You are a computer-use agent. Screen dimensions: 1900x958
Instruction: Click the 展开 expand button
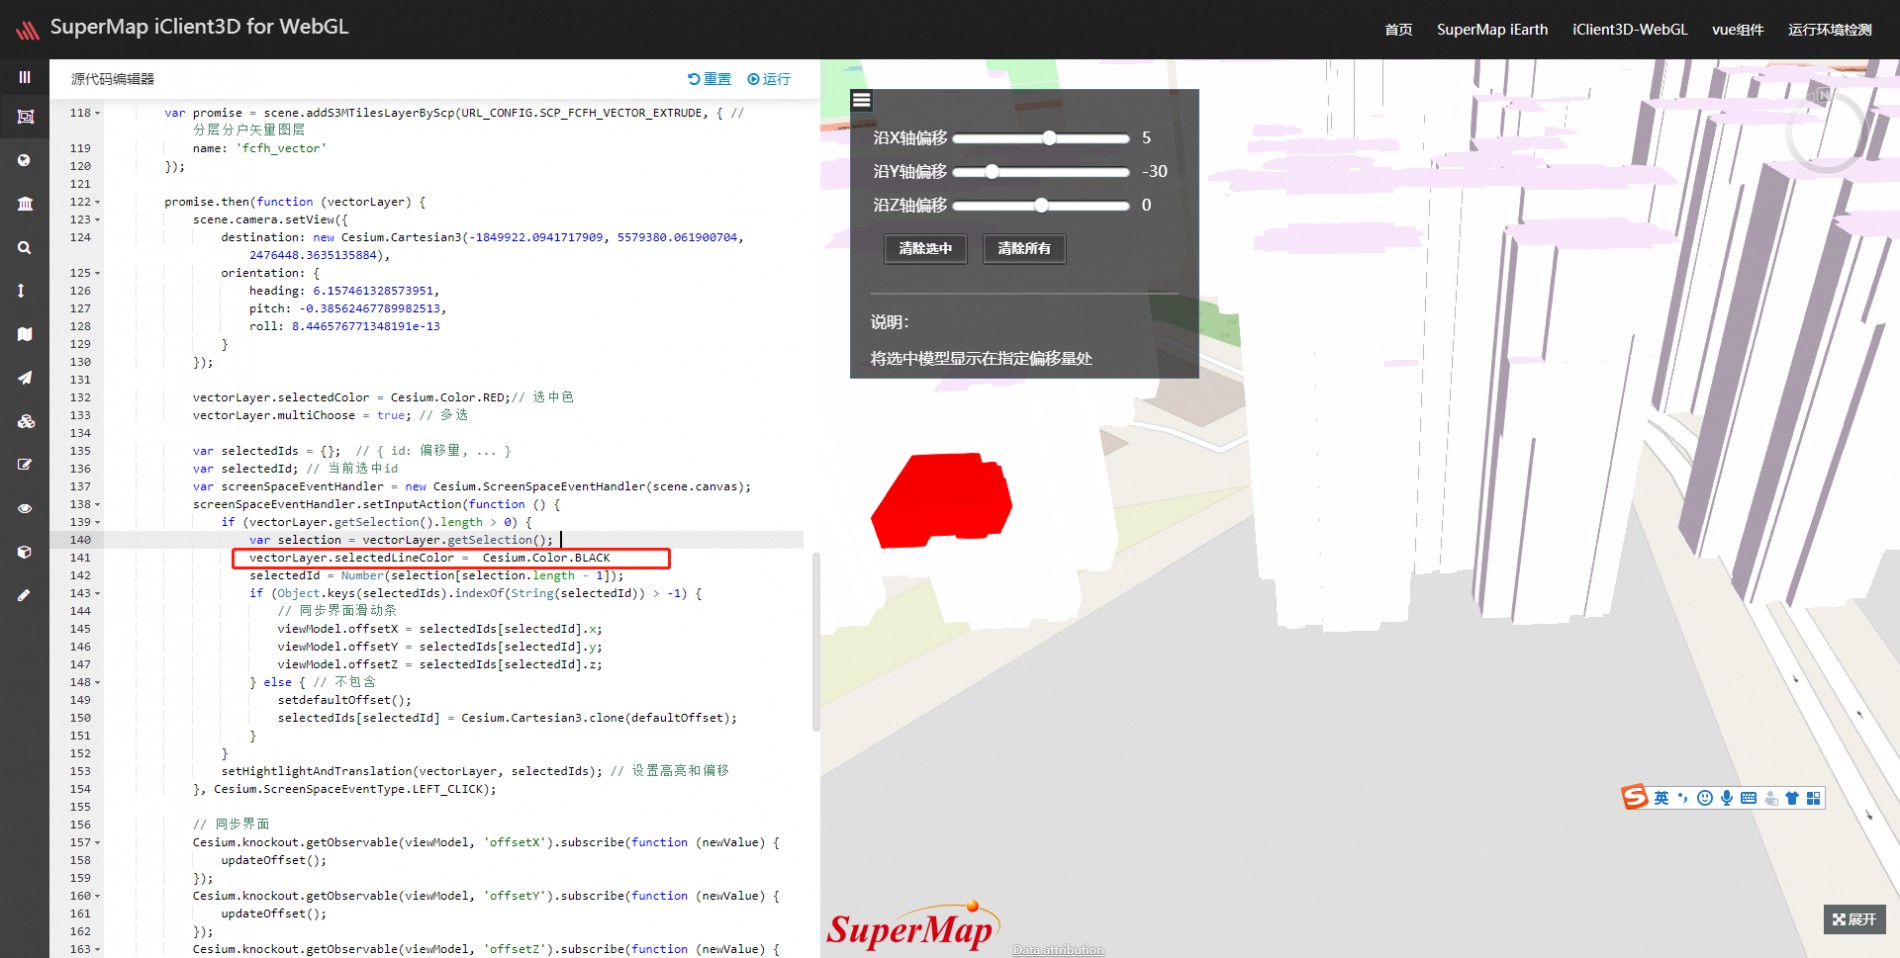[x=1854, y=919]
